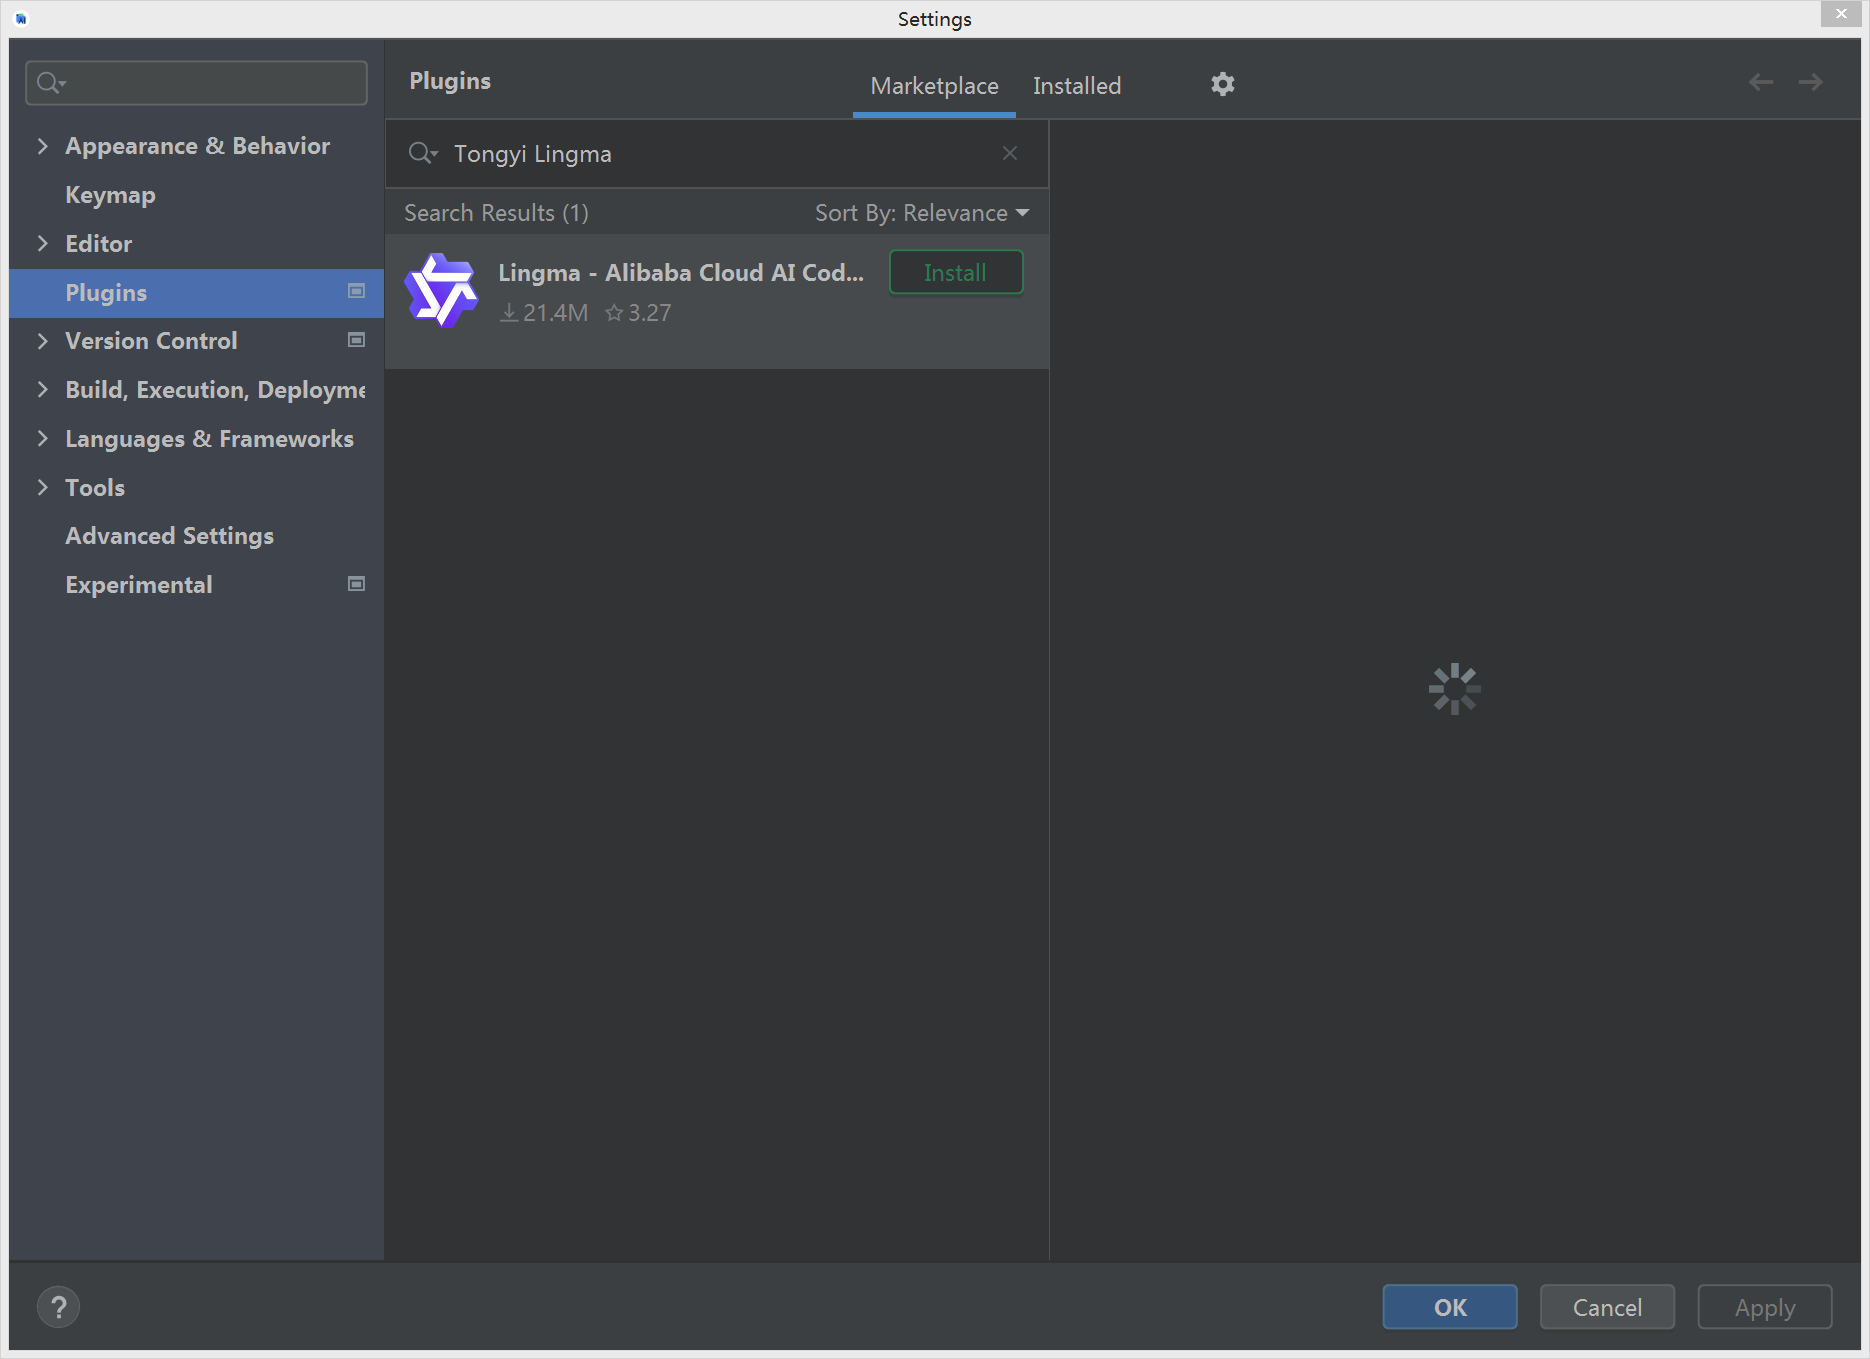Close the Settings window
1870x1359 pixels.
pyautogui.click(x=1841, y=14)
